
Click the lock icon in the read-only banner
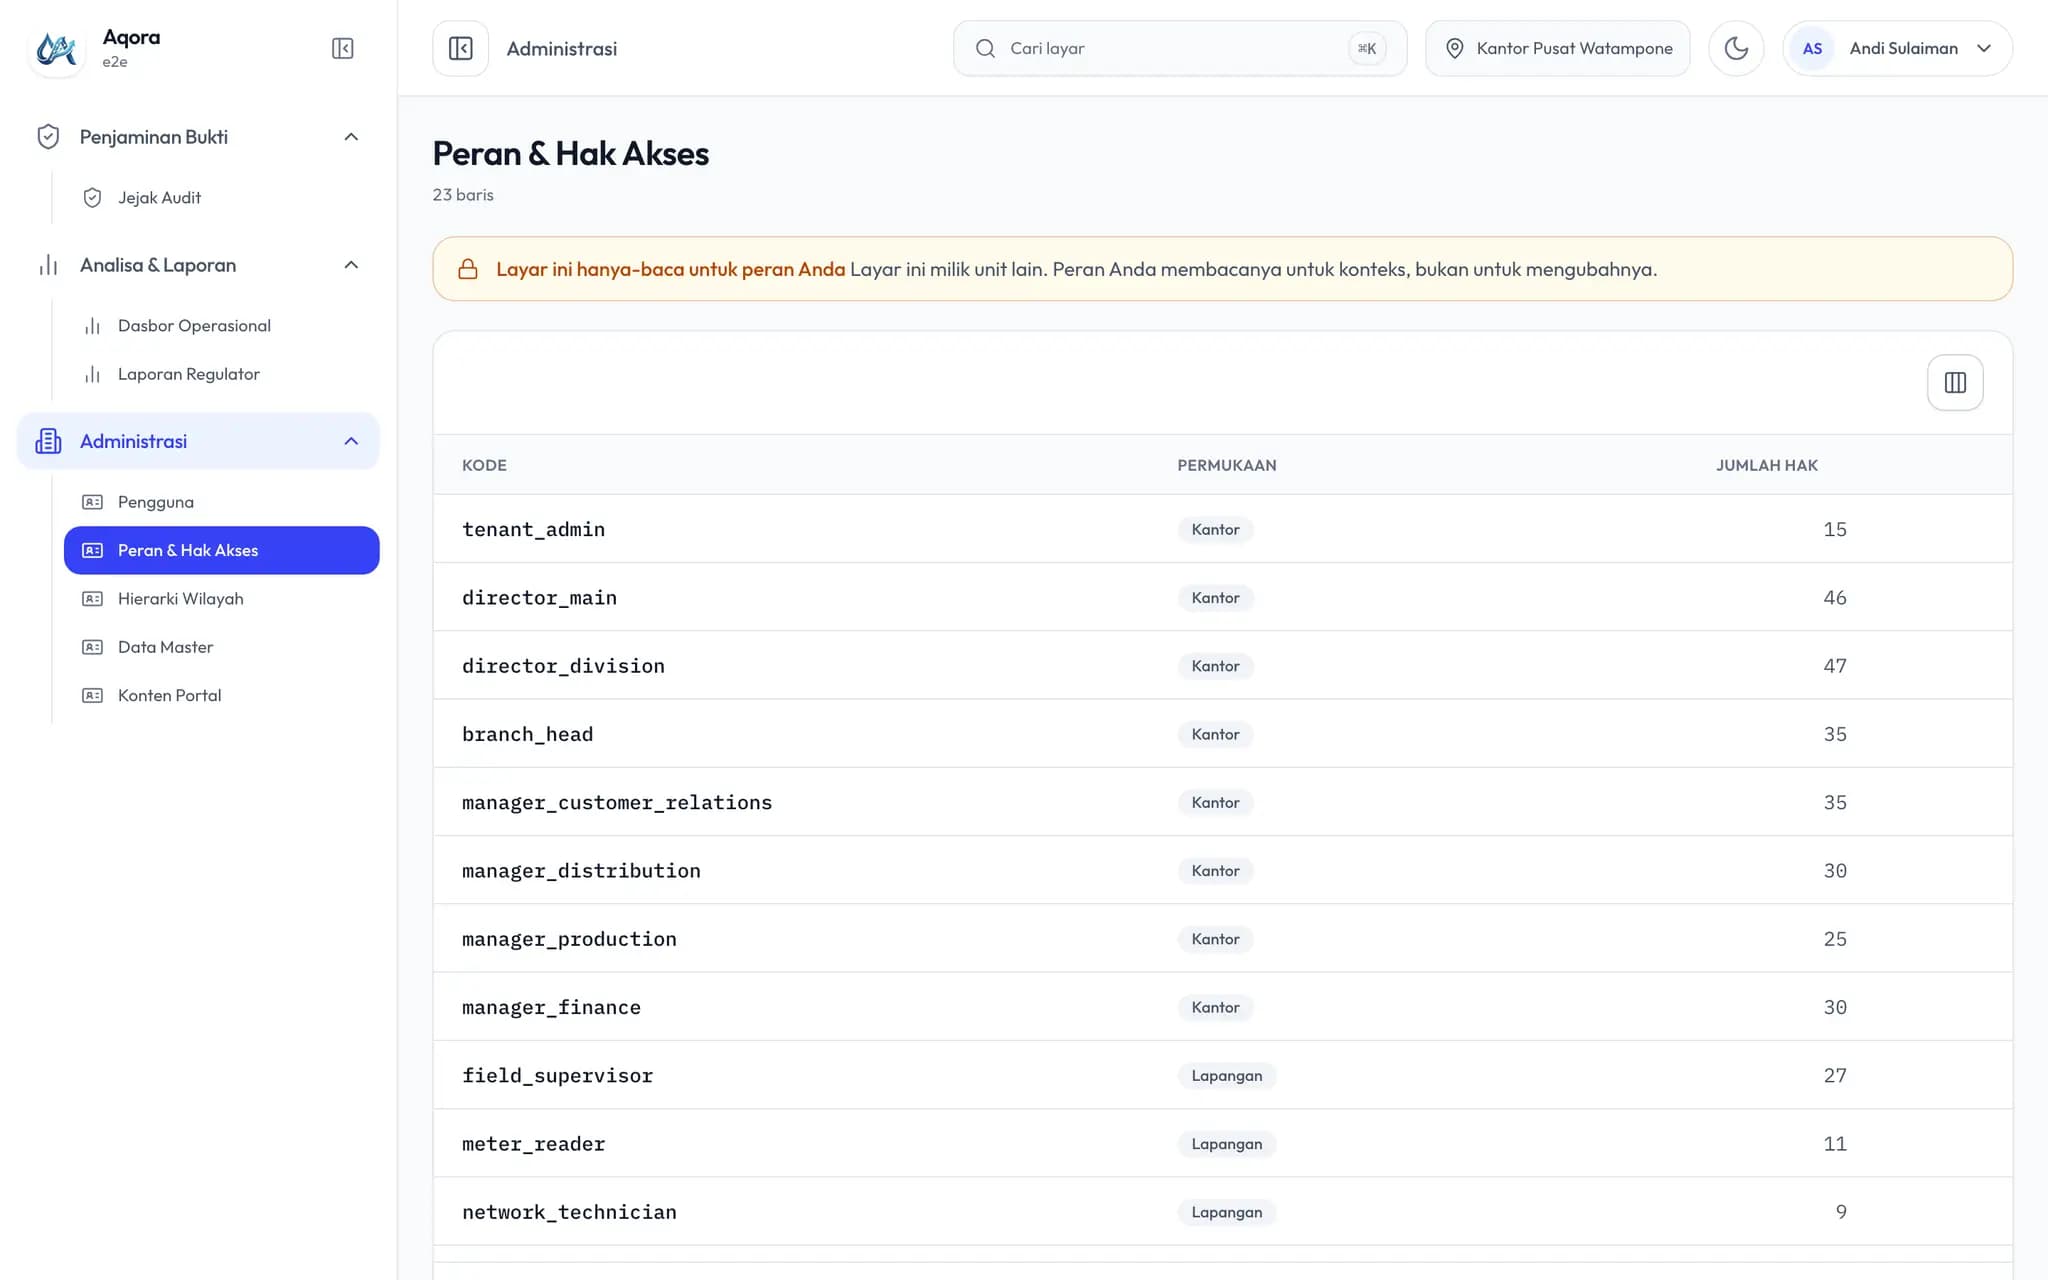pos(468,269)
